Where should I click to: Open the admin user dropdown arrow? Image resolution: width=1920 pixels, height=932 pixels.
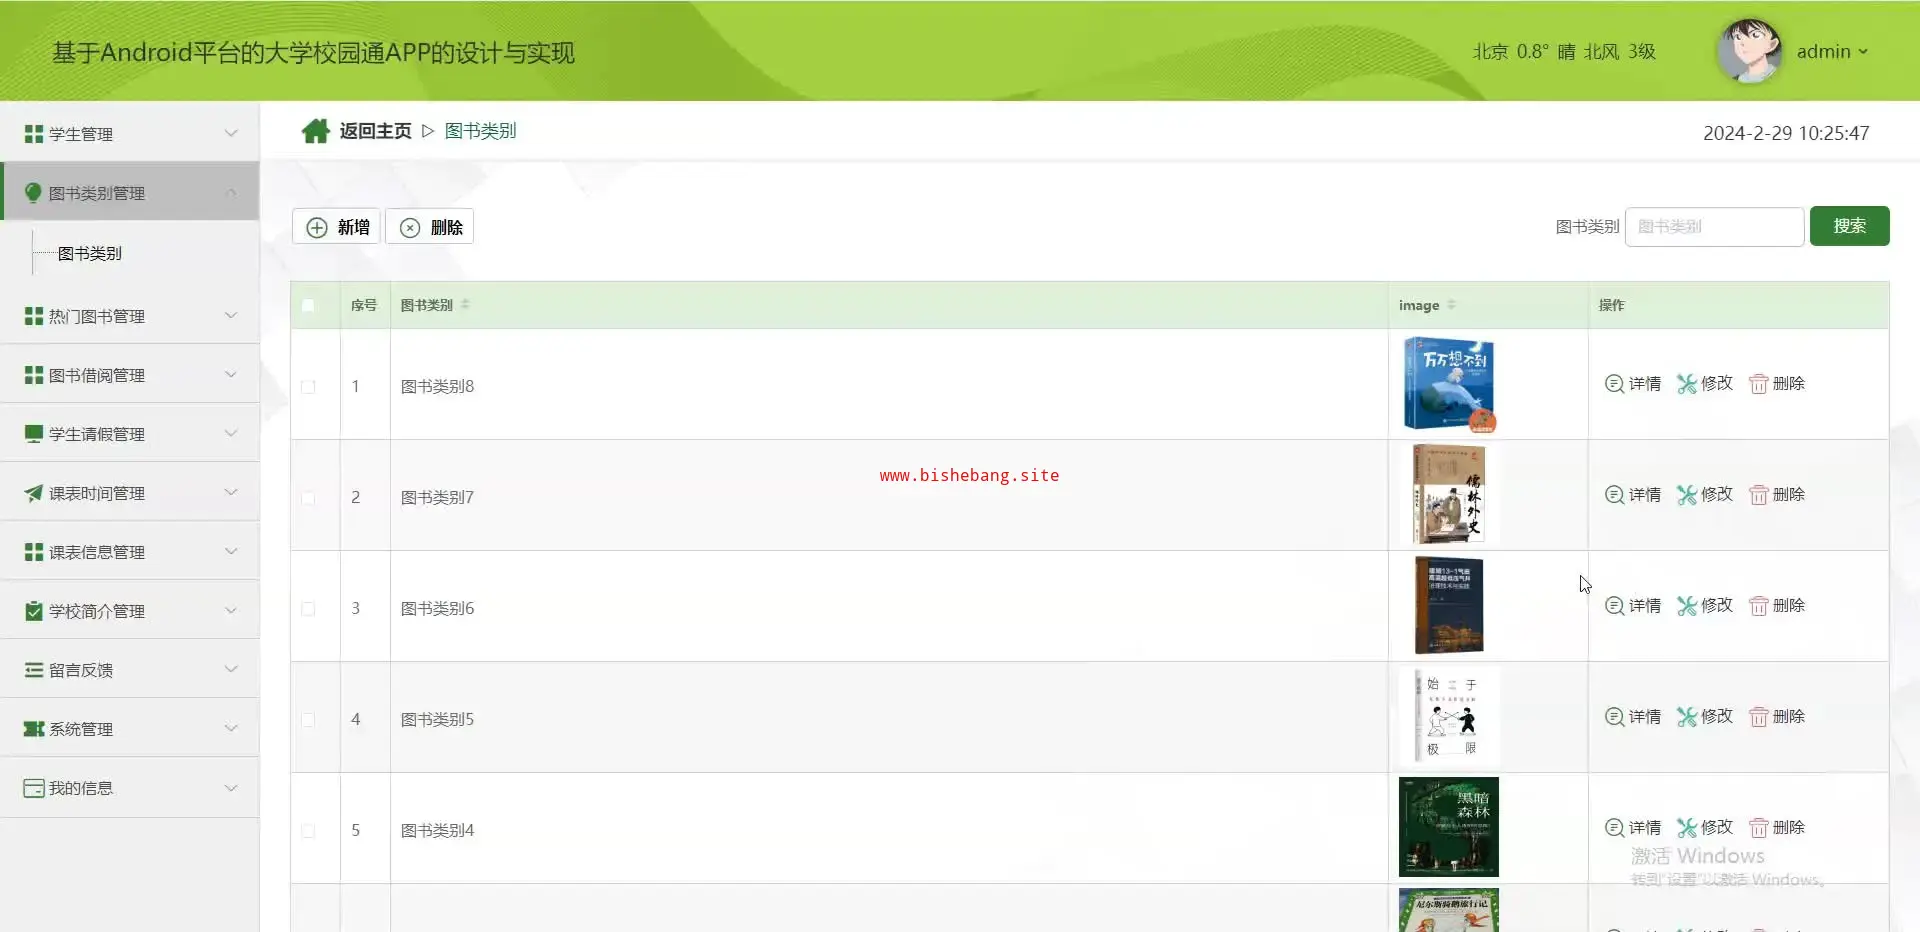coord(1863,52)
